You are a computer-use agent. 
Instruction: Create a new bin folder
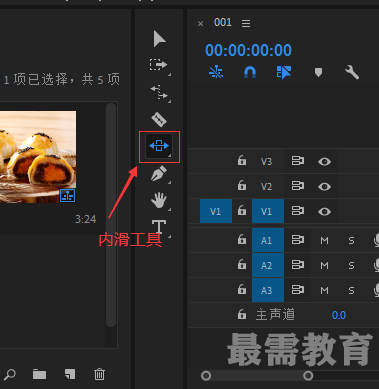39,374
